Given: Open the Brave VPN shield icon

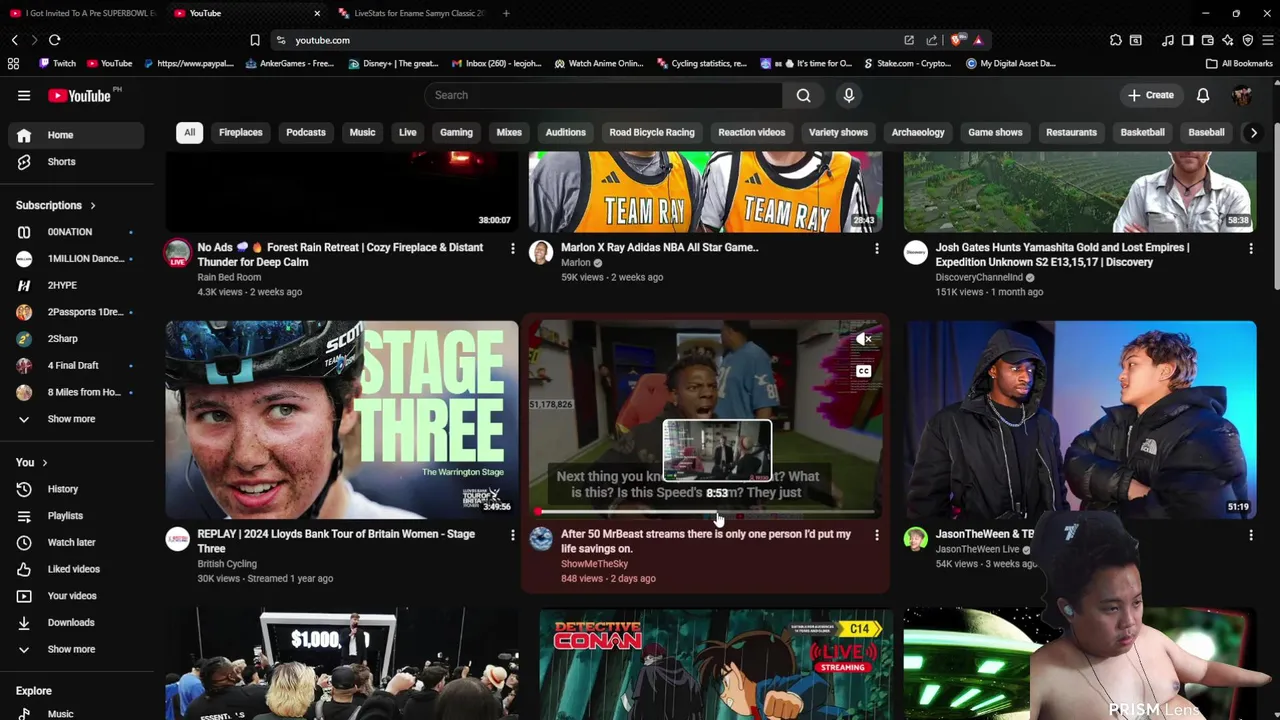Looking at the screenshot, I should pyautogui.click(x=1248, y=40).
